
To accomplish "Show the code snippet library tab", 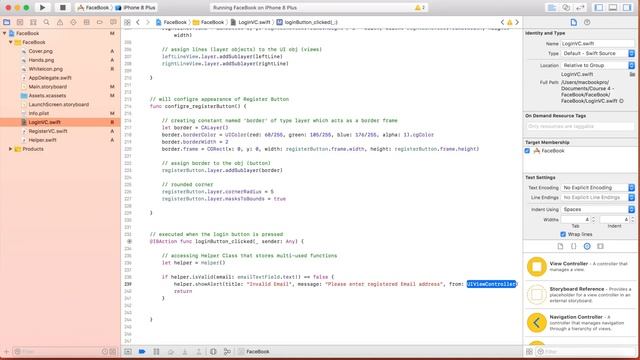I will click(573, 246).
